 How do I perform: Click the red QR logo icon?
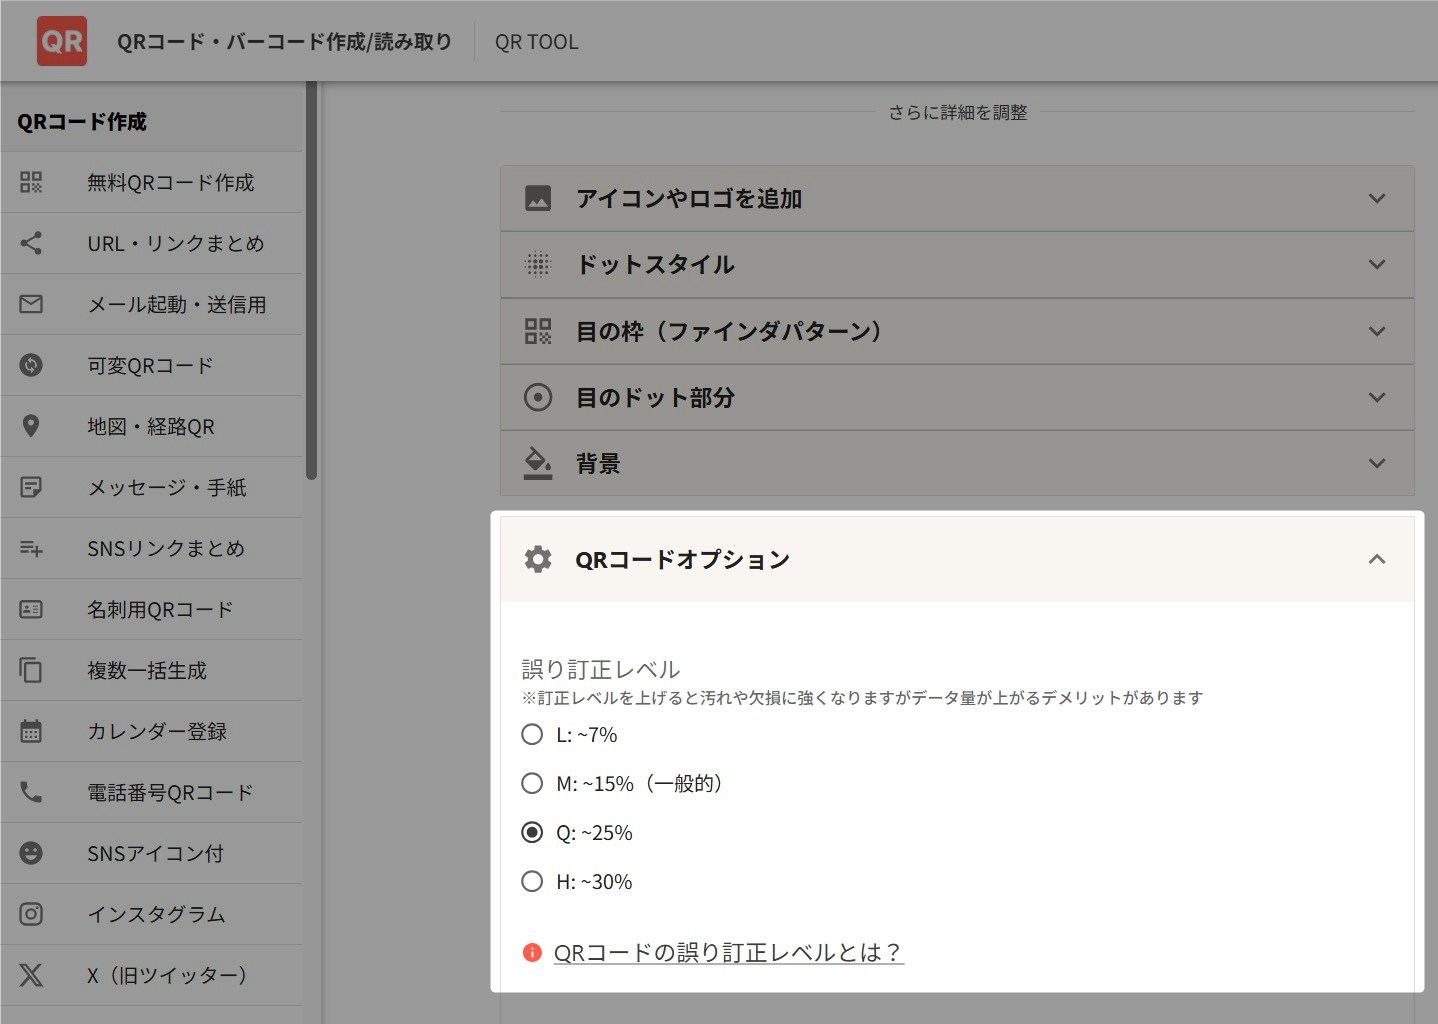point(62,41)
